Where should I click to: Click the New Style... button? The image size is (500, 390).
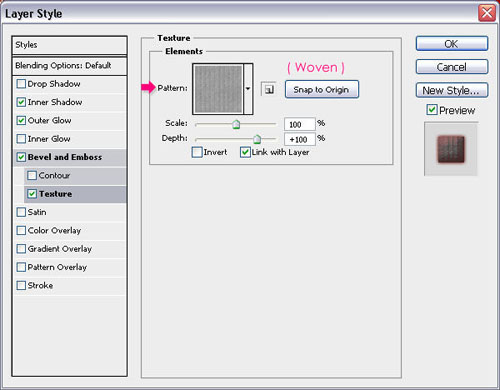(x=452, y=90)
